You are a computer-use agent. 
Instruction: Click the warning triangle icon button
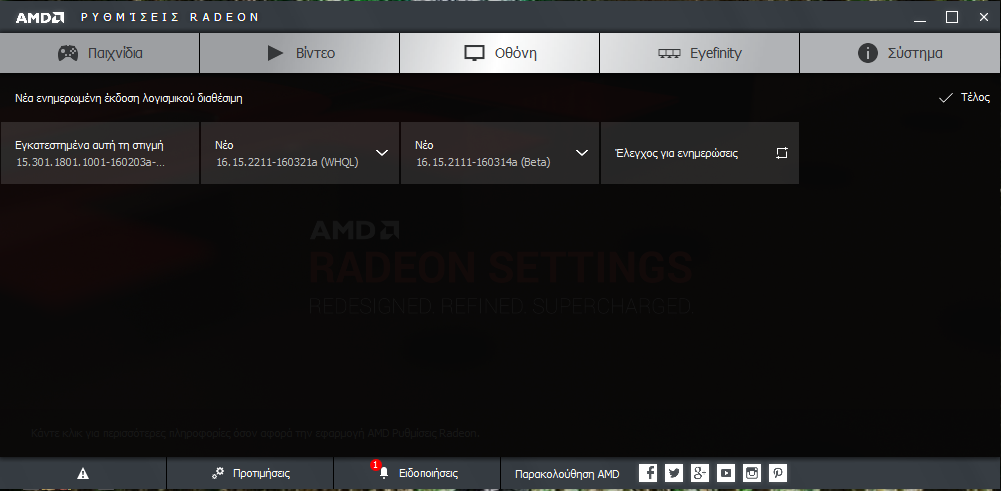tap(83, 474)
